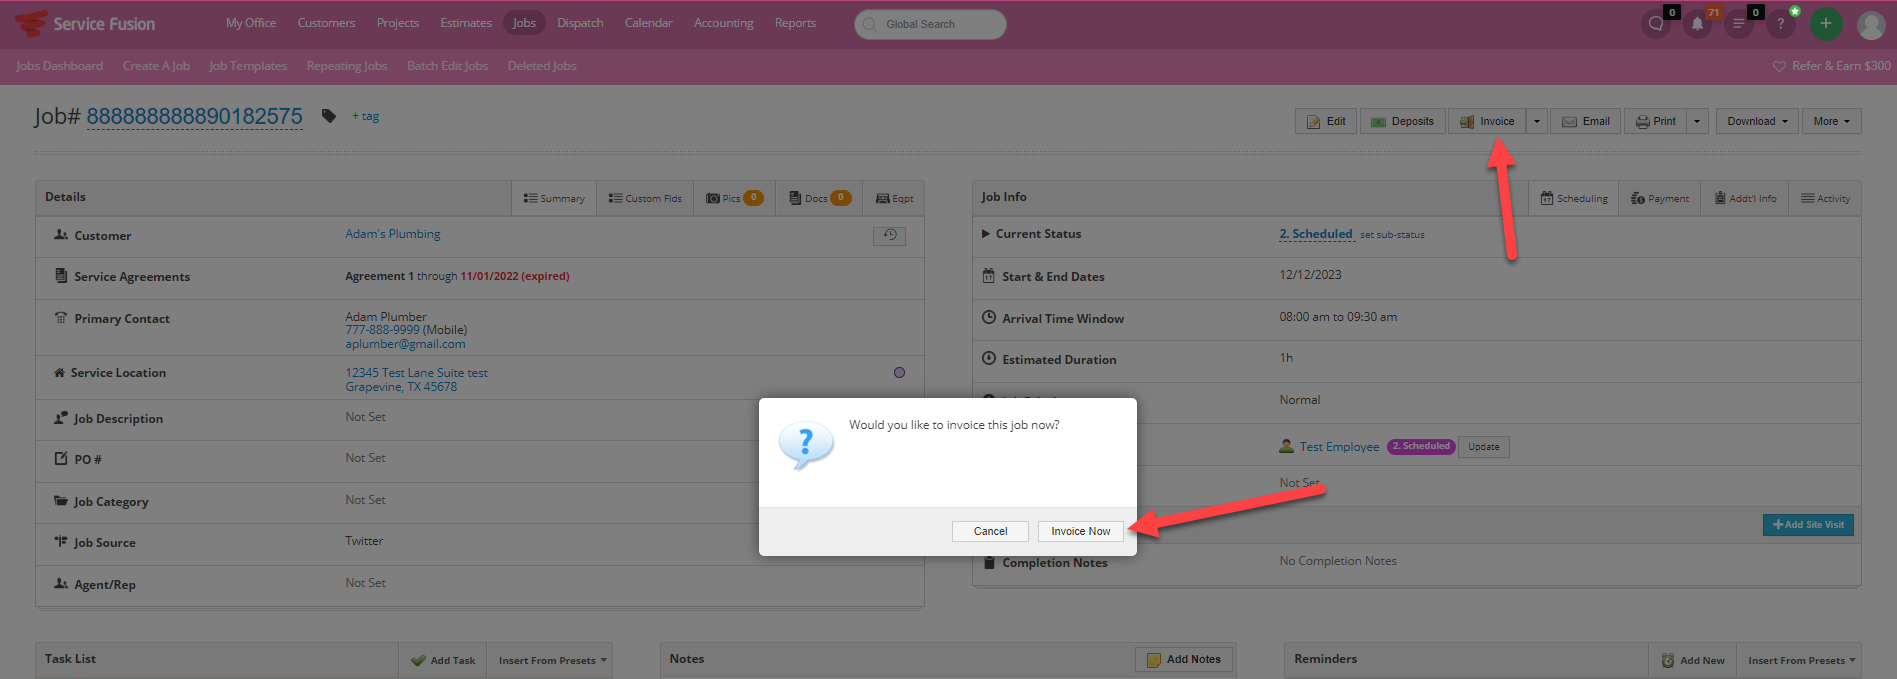
Task: Click the aplumber@gmail.com email link
Action: pos(405,344)
